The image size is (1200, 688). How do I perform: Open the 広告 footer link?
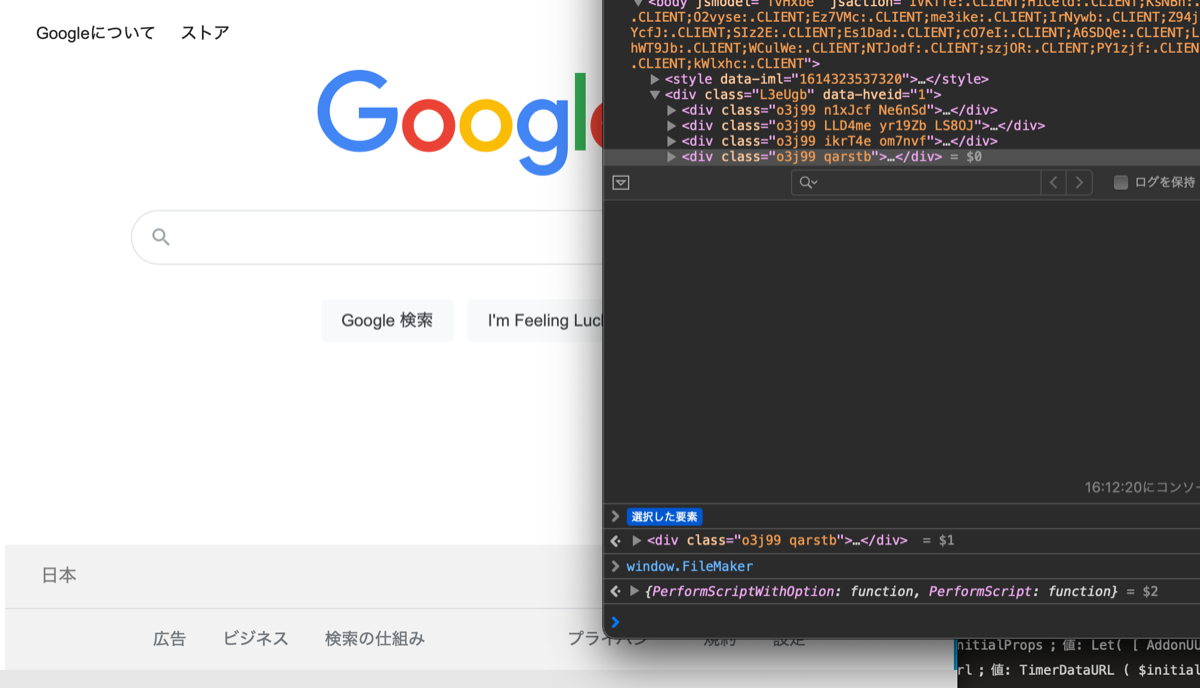click(x=169, y=638)
